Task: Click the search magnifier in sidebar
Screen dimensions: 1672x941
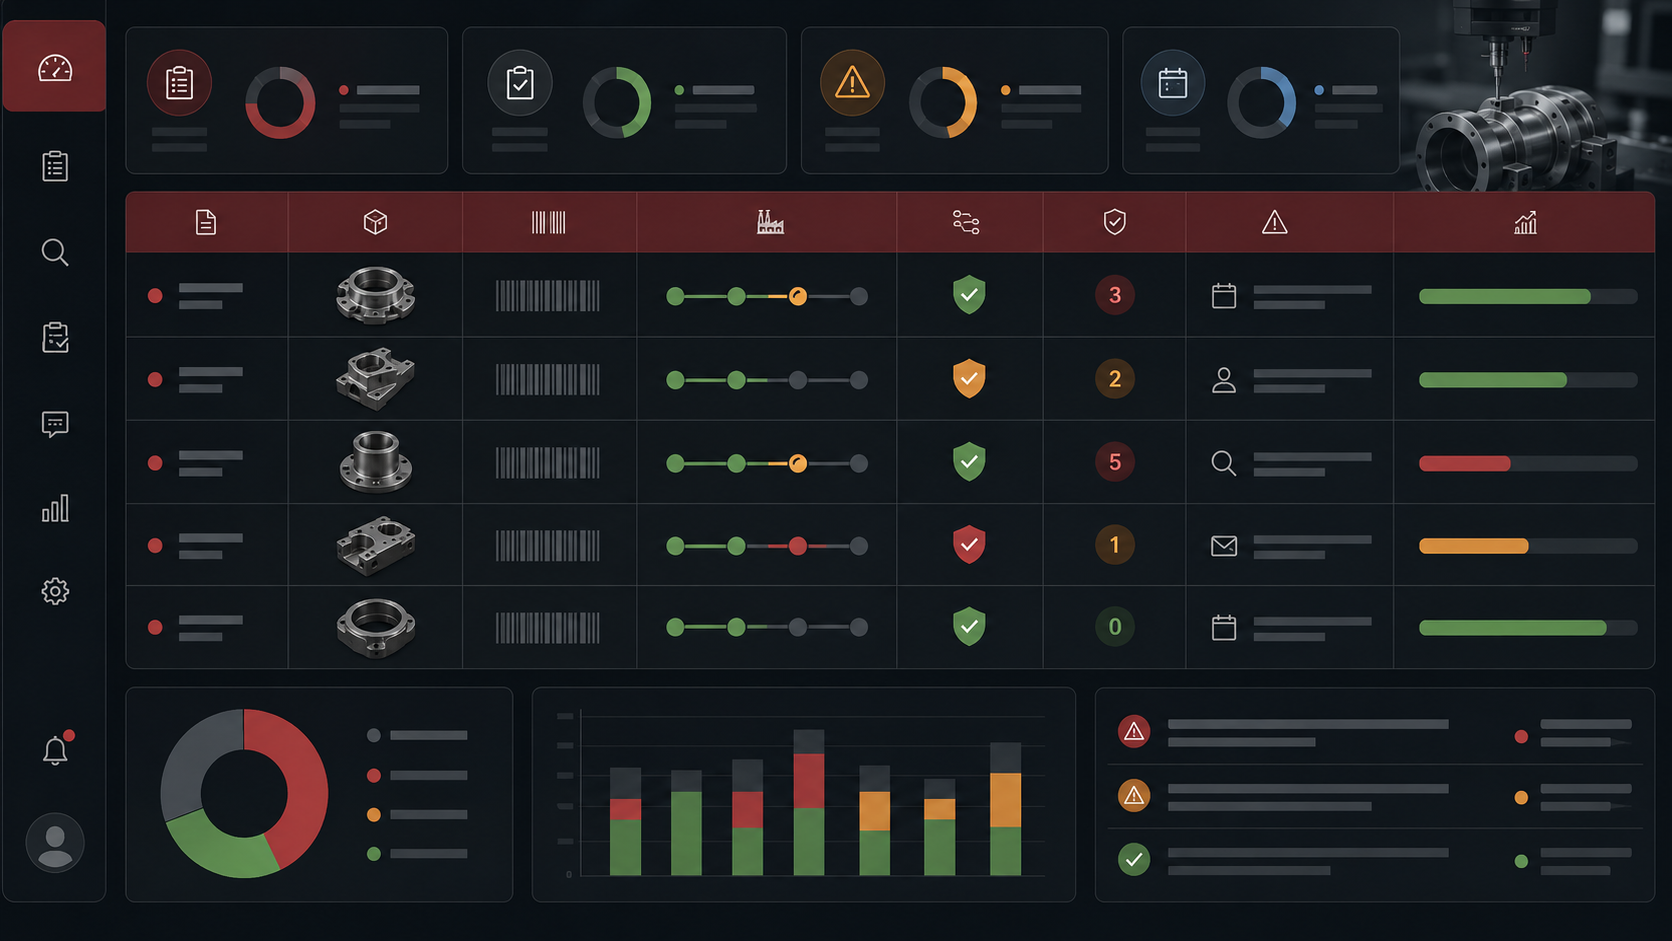Action: 55,252
